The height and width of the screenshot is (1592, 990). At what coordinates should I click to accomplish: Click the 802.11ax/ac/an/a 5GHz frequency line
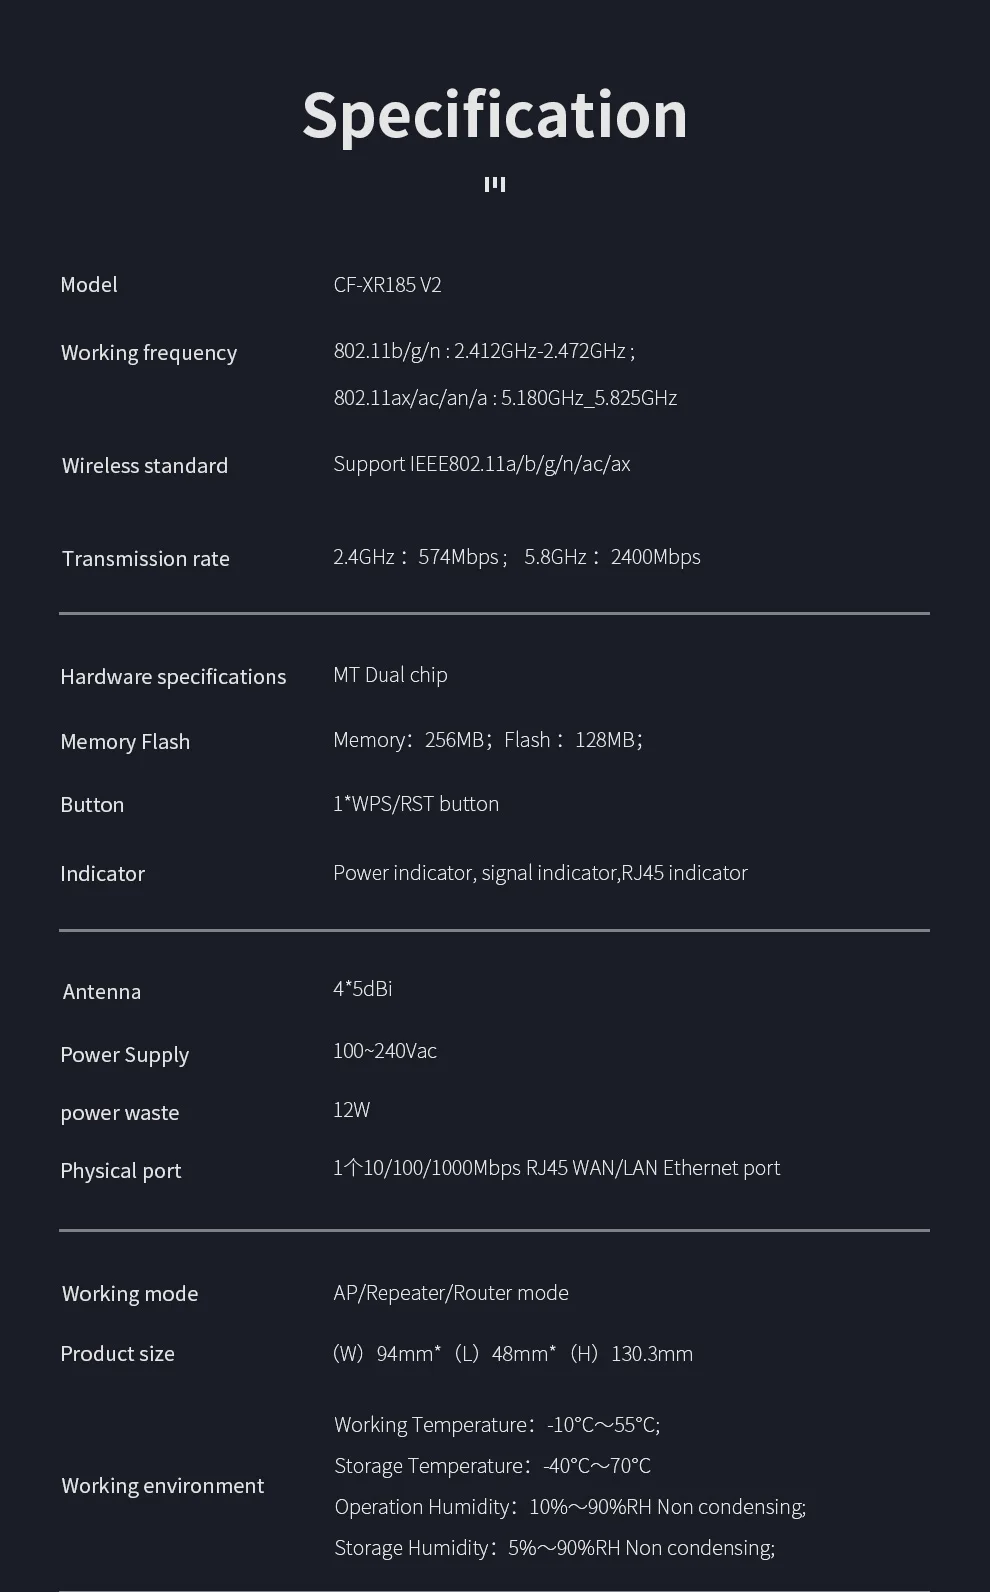(505, 398)
